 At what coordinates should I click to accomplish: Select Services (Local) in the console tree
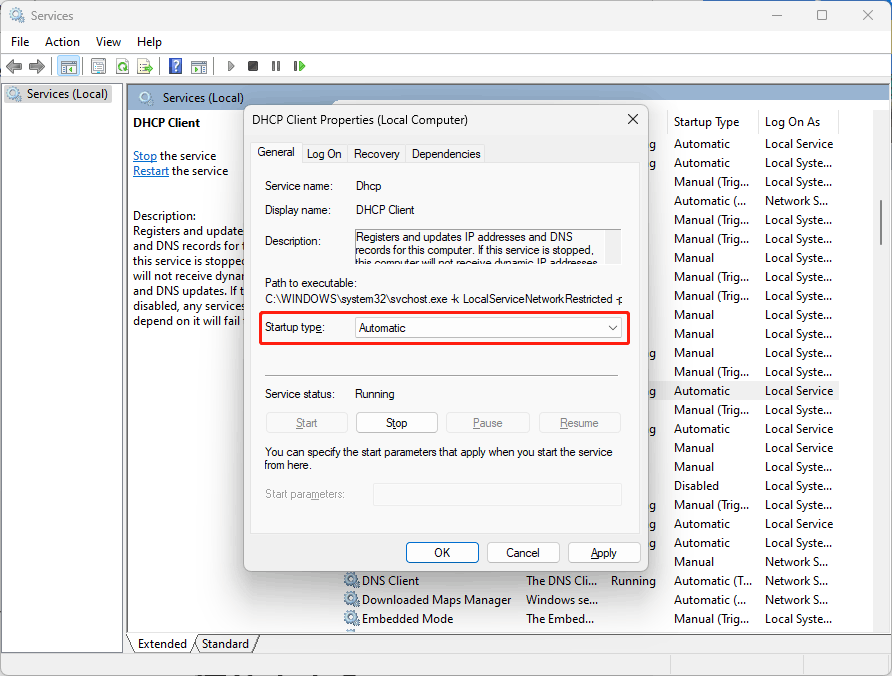click(x=58, y=94)
